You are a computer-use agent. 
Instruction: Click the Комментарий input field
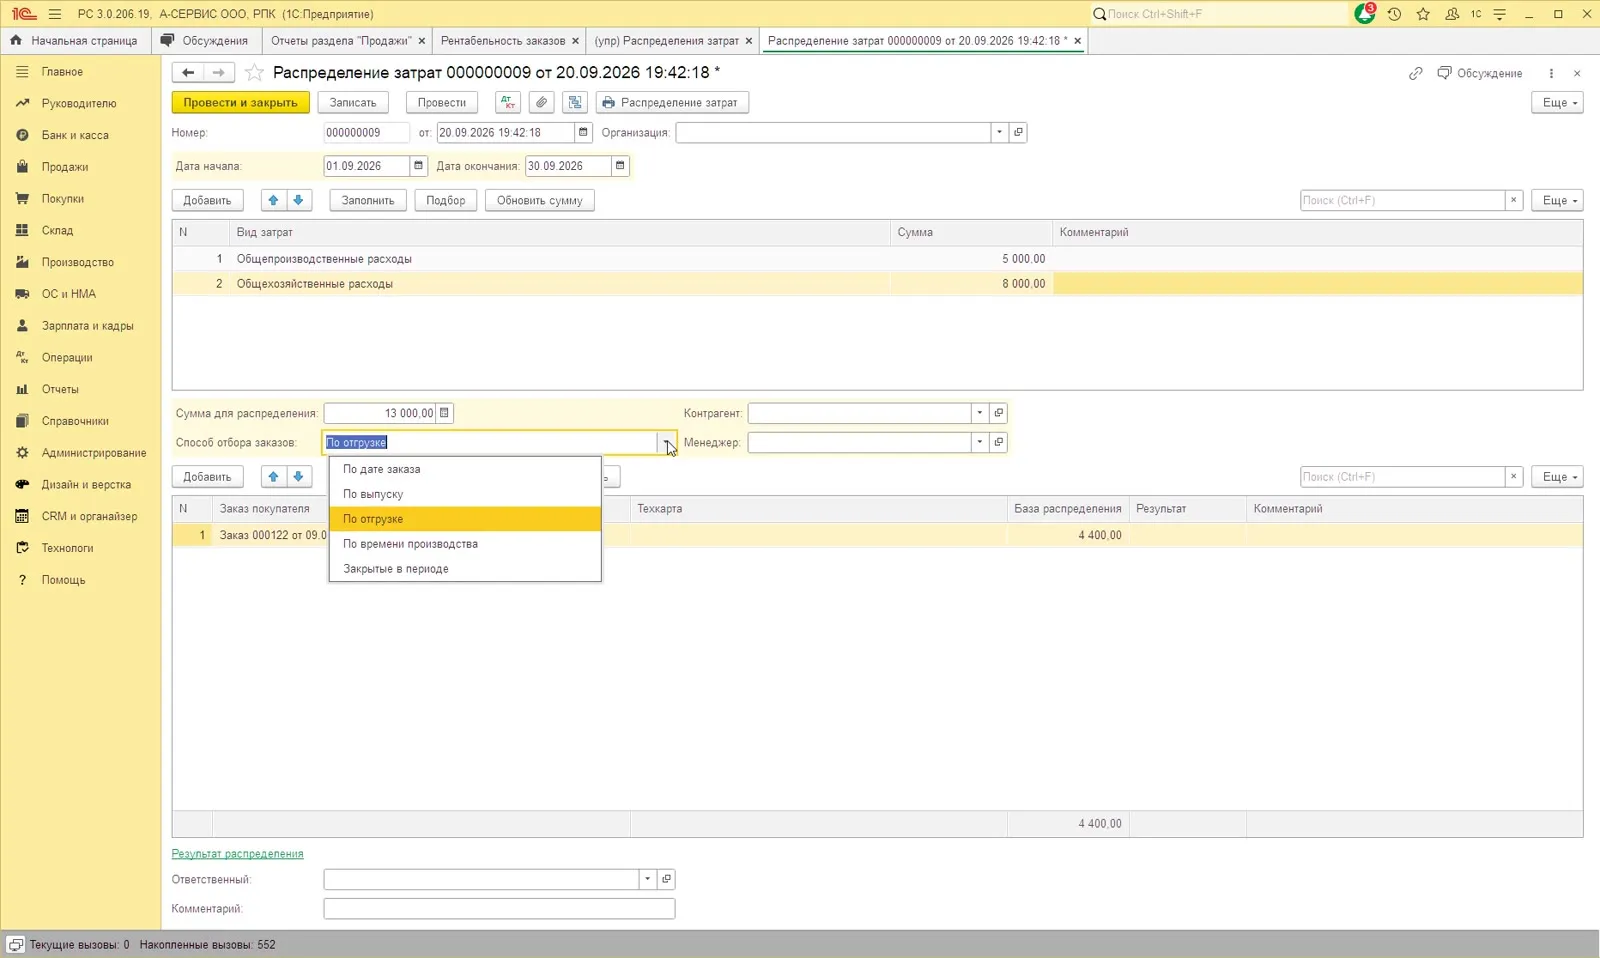click(499, 909)
